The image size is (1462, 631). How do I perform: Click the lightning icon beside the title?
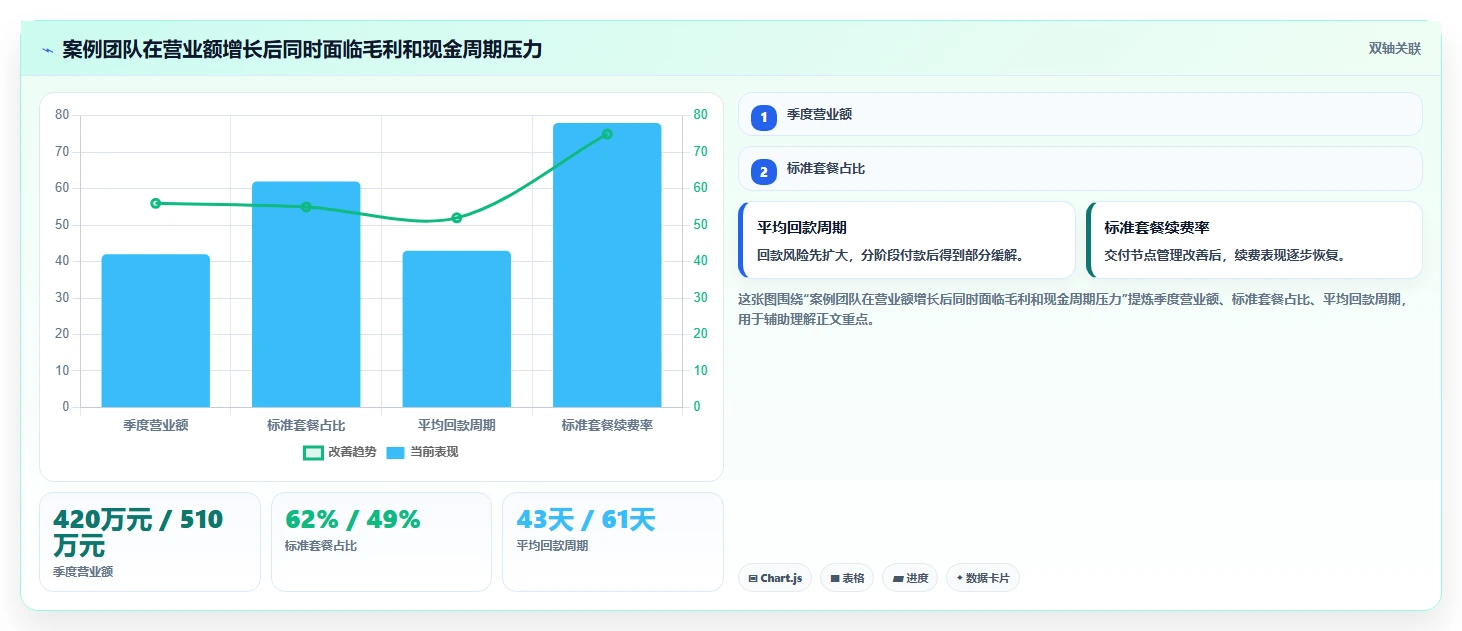(47, 50)
